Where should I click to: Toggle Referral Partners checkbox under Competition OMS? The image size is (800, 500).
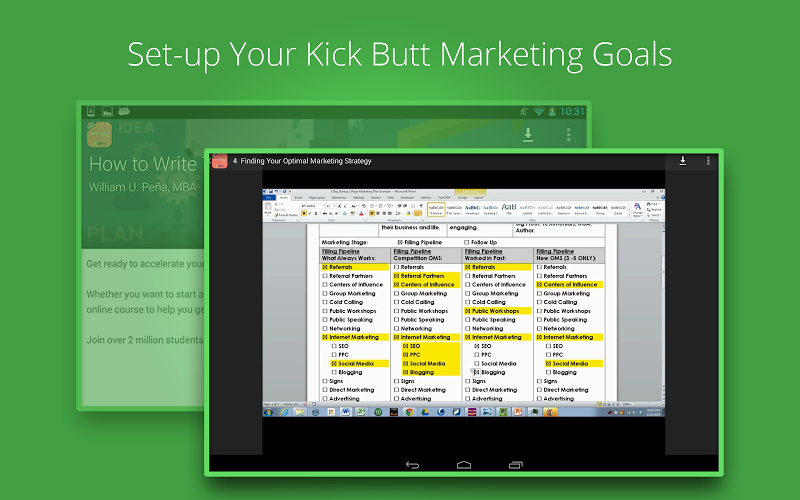coord(396,276)
